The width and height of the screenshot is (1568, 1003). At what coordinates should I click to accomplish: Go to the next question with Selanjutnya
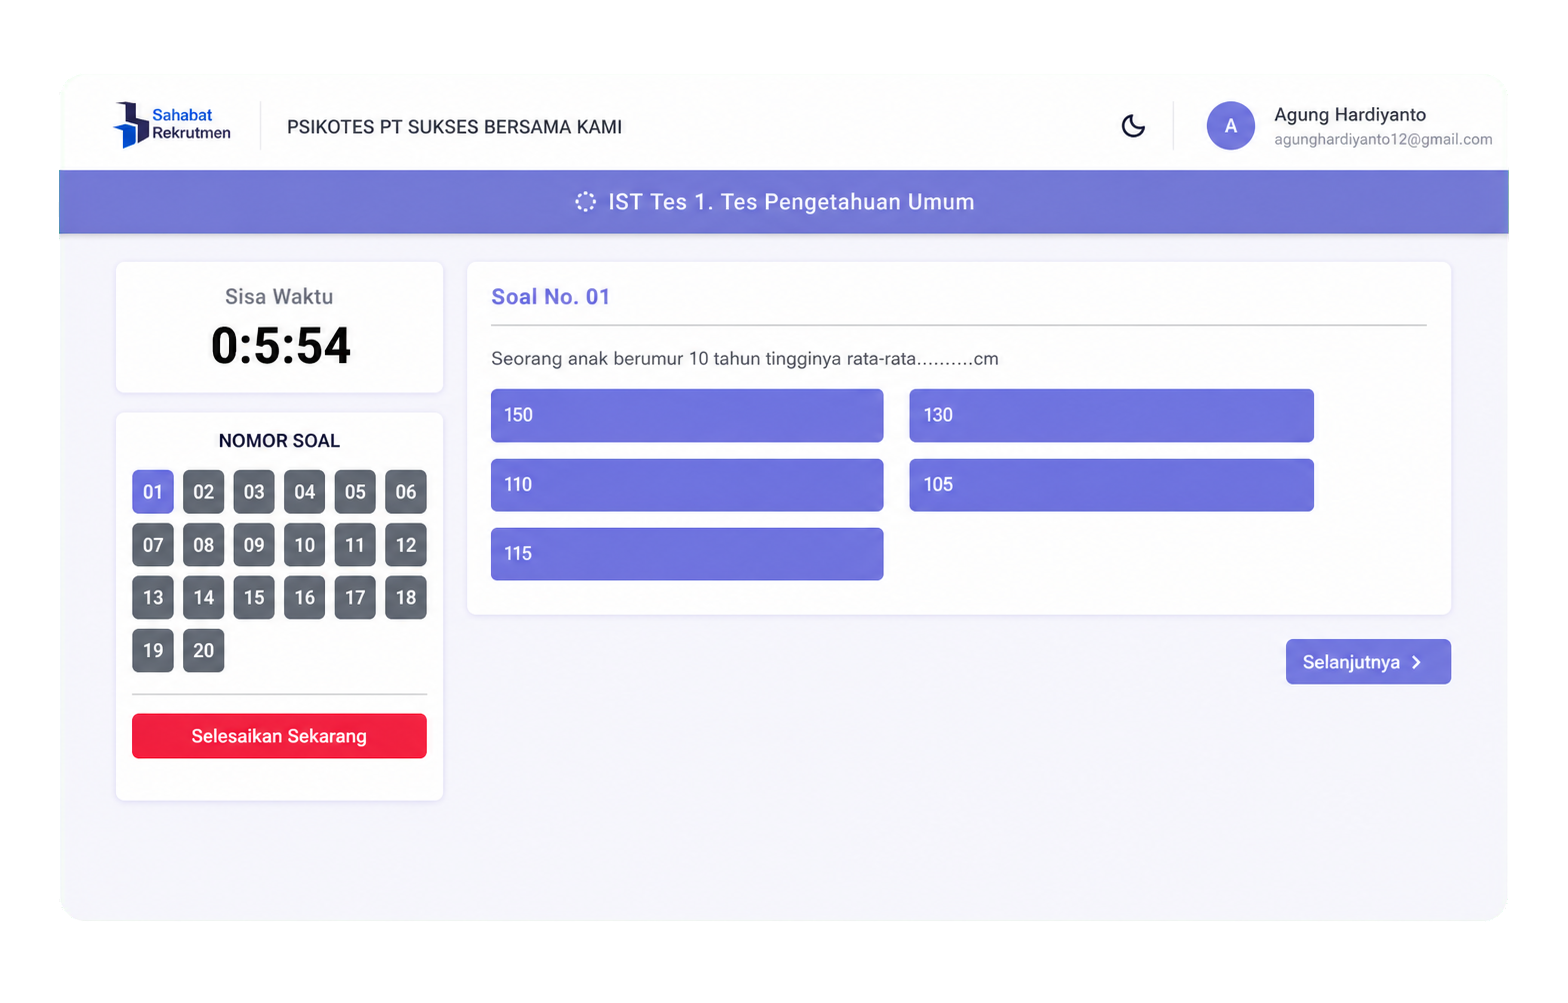(1368, 662)
